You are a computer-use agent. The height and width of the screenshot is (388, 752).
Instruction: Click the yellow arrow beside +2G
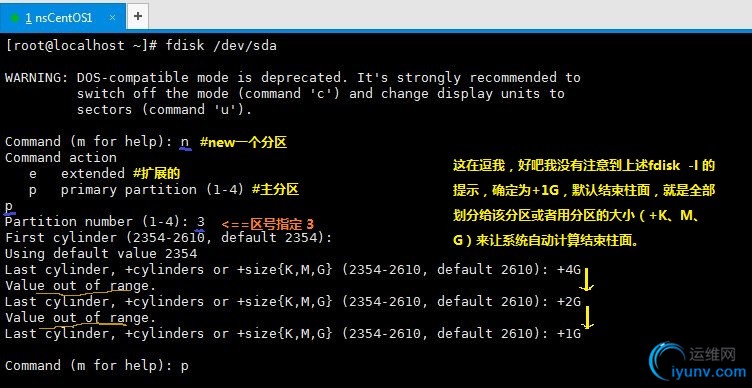point(587,317)
